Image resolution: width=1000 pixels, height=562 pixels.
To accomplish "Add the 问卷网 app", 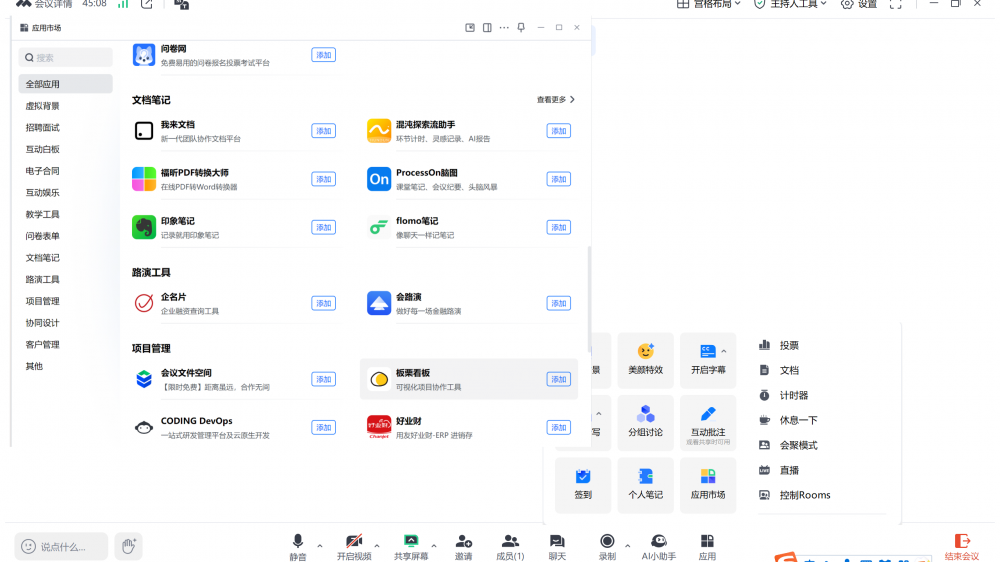I will click(323, 55).
